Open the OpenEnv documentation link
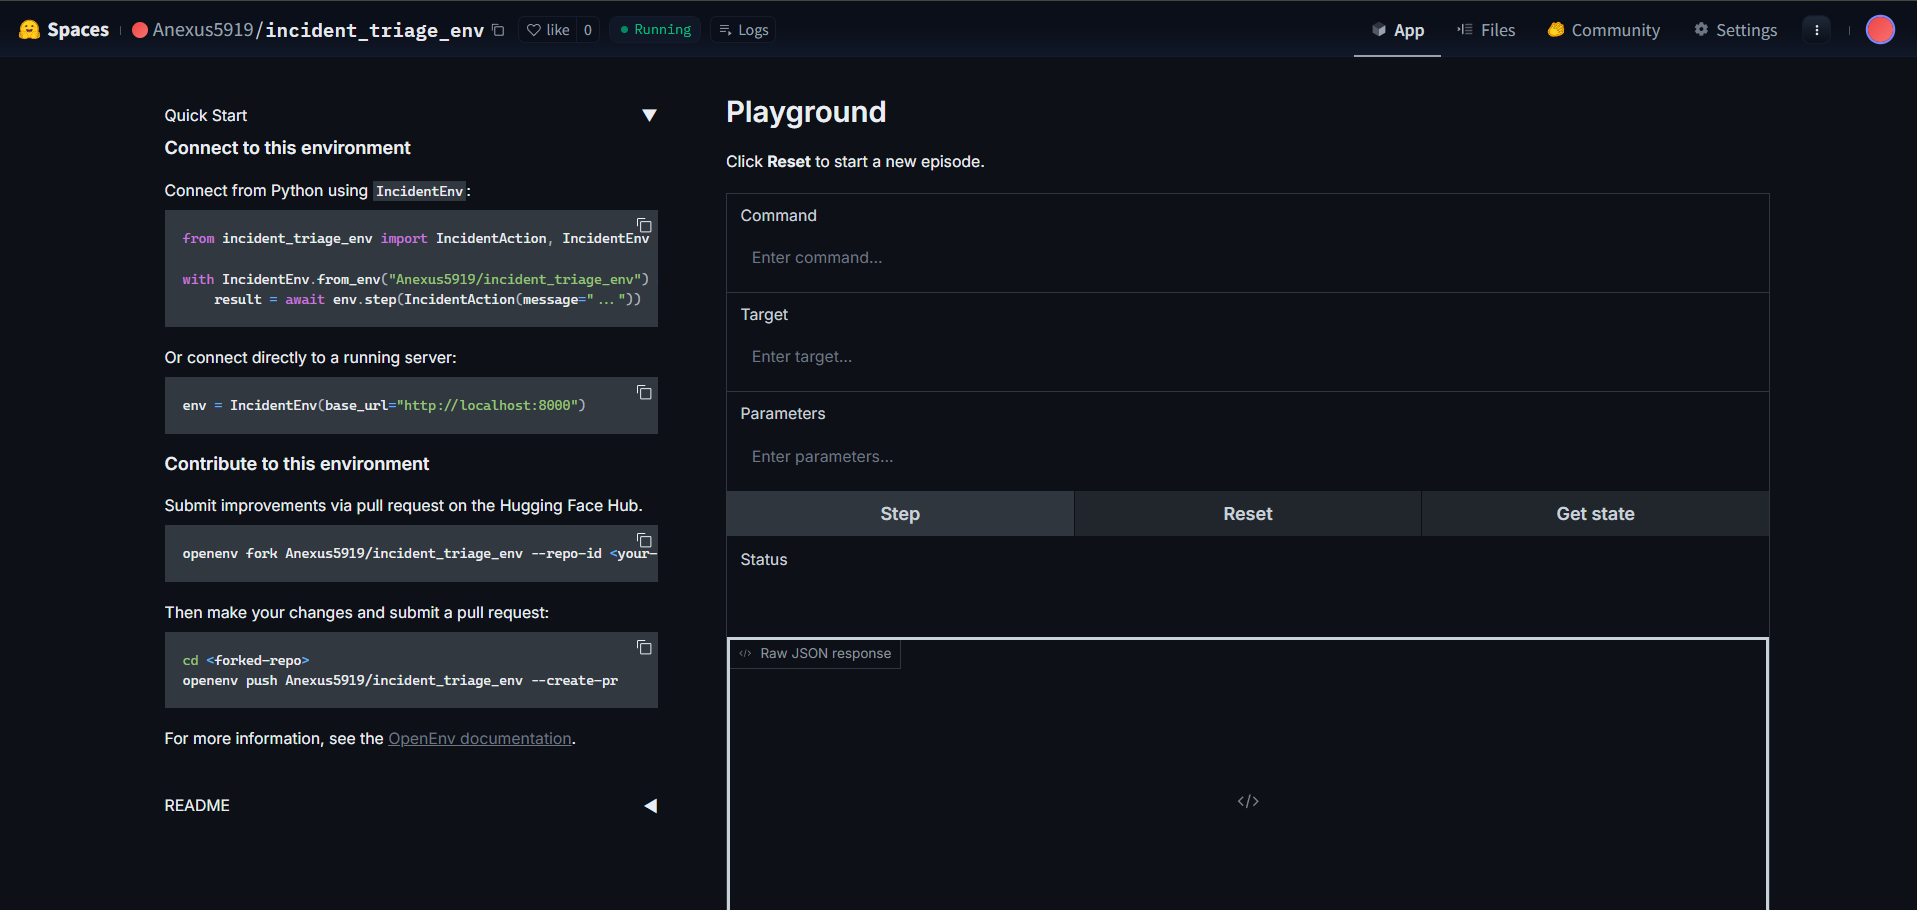The image size is (1917, 910). [x=480, y=739]
